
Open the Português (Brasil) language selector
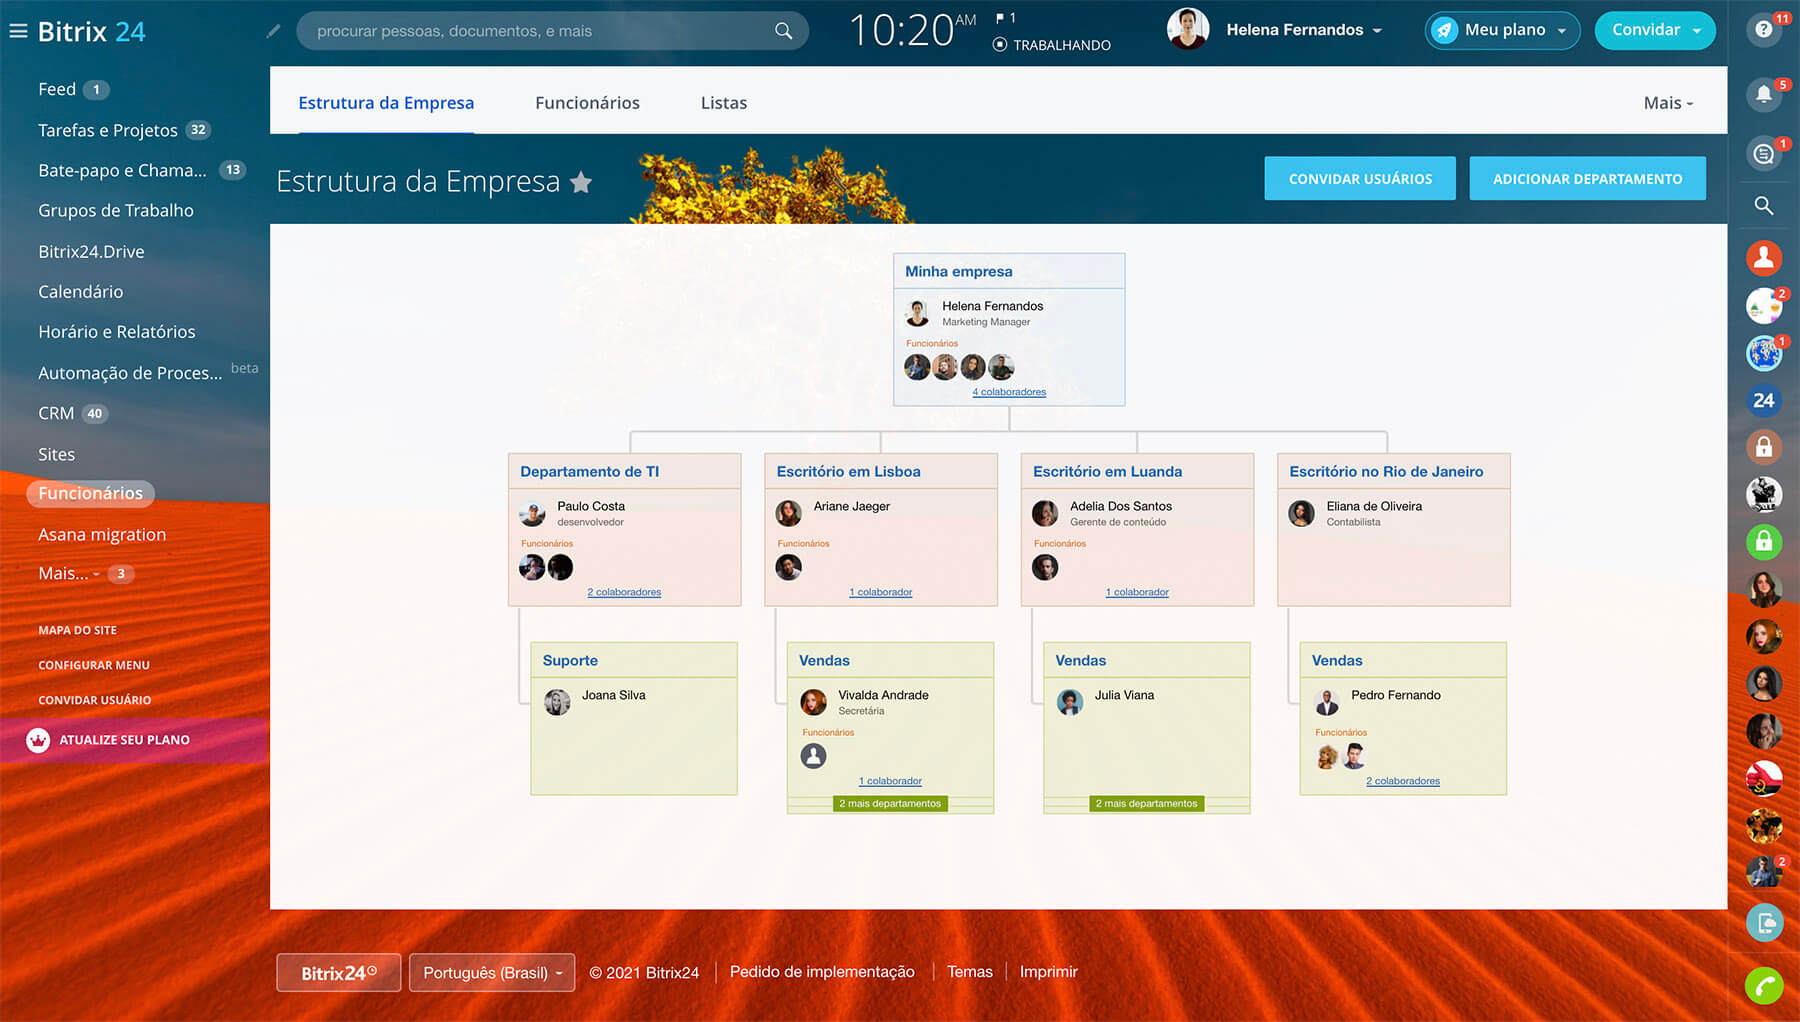[x=492, y=972]
